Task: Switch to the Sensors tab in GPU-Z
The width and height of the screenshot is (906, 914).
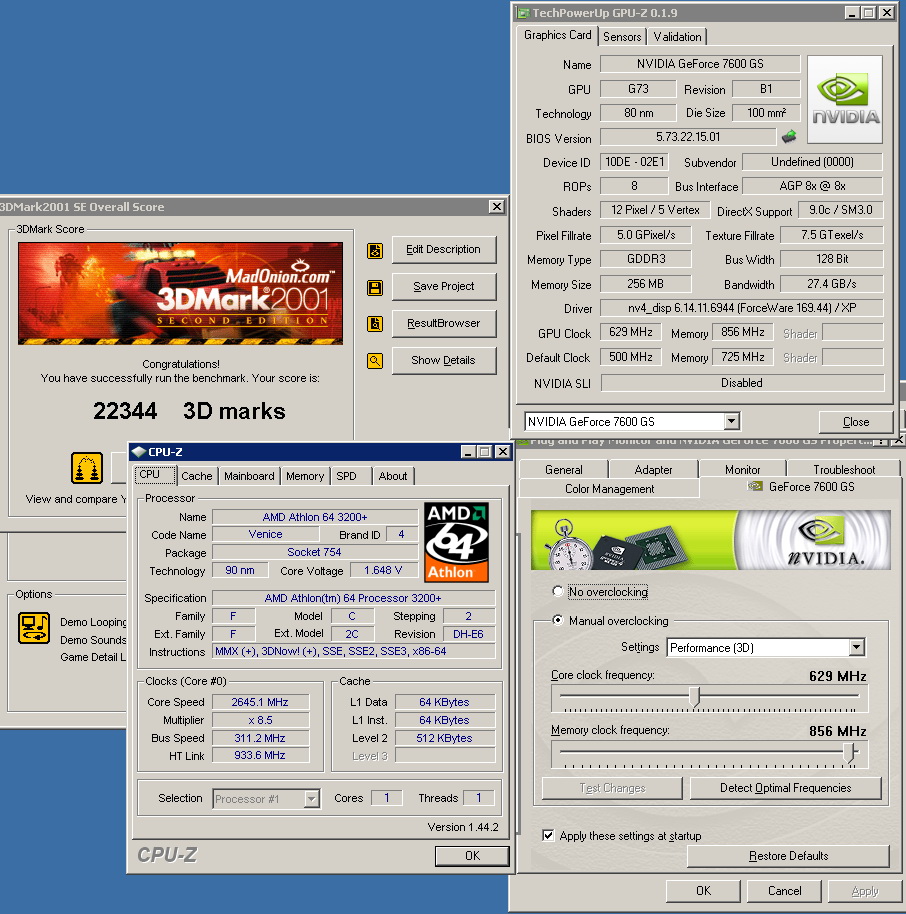Action: pyautogui.click(x=622, y=37)
